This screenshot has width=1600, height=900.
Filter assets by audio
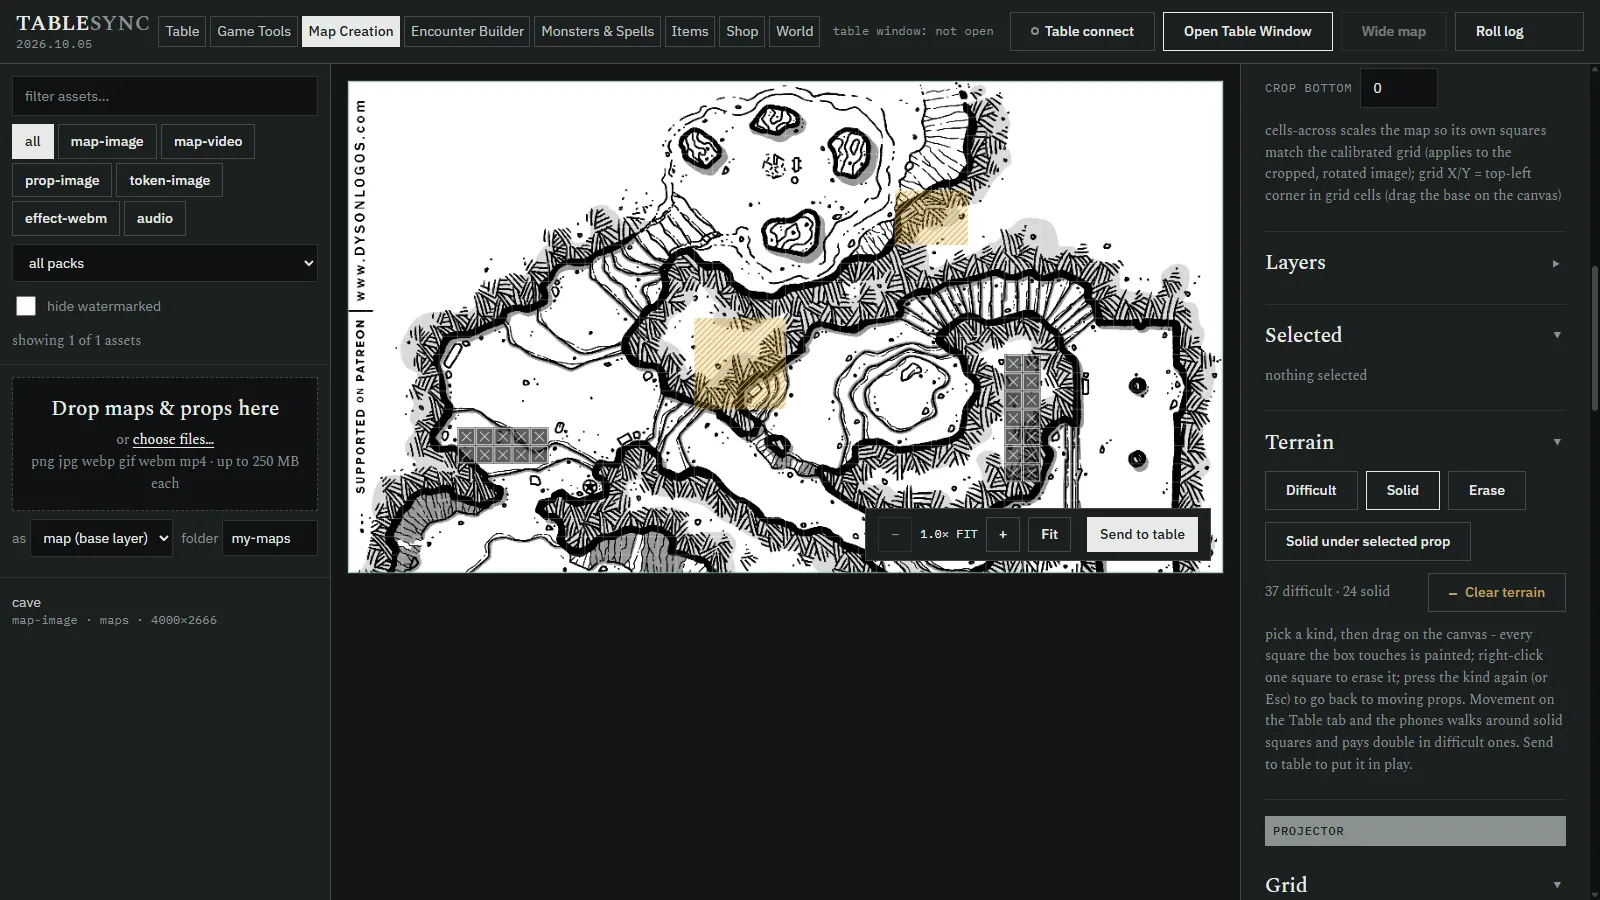coord(155,218)
